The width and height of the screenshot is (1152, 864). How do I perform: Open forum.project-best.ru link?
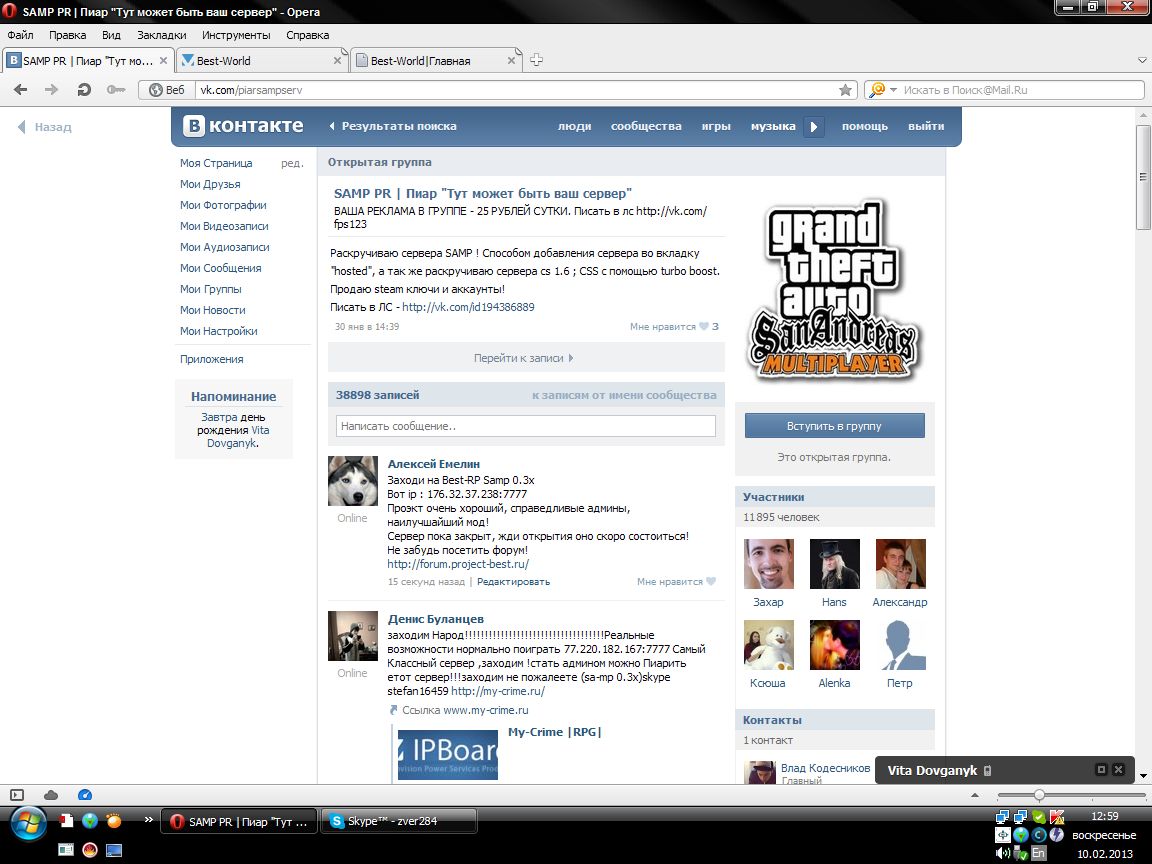(458, 564)
